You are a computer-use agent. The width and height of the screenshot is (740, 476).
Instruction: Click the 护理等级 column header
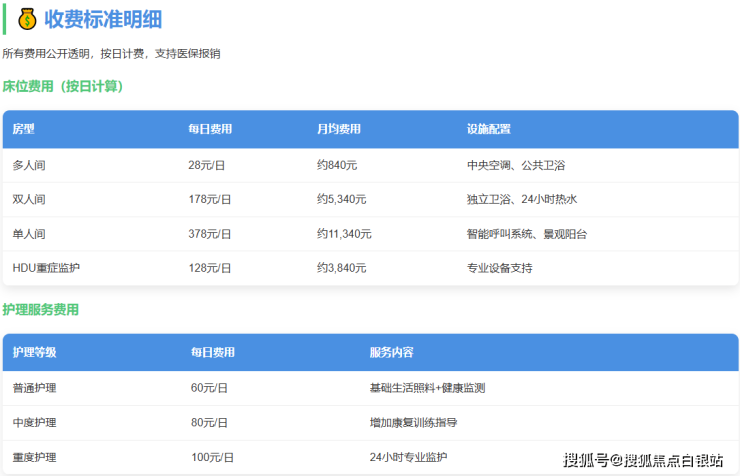pos(34,353)
